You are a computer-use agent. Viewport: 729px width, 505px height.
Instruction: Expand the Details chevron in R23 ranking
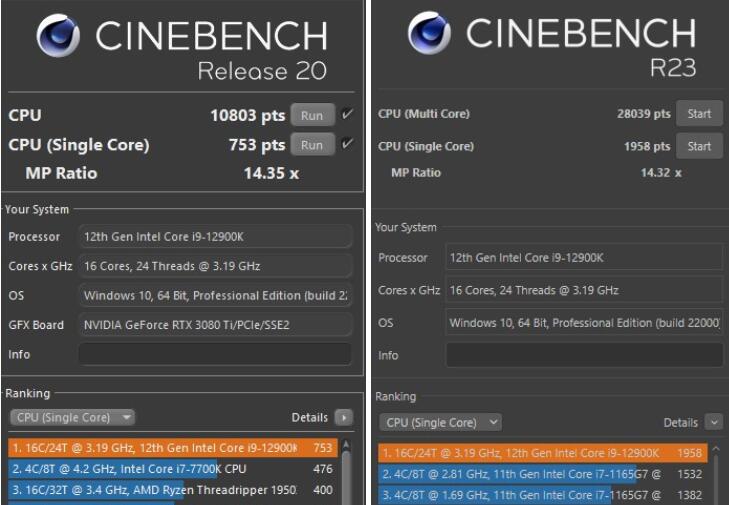coord(713,423)
